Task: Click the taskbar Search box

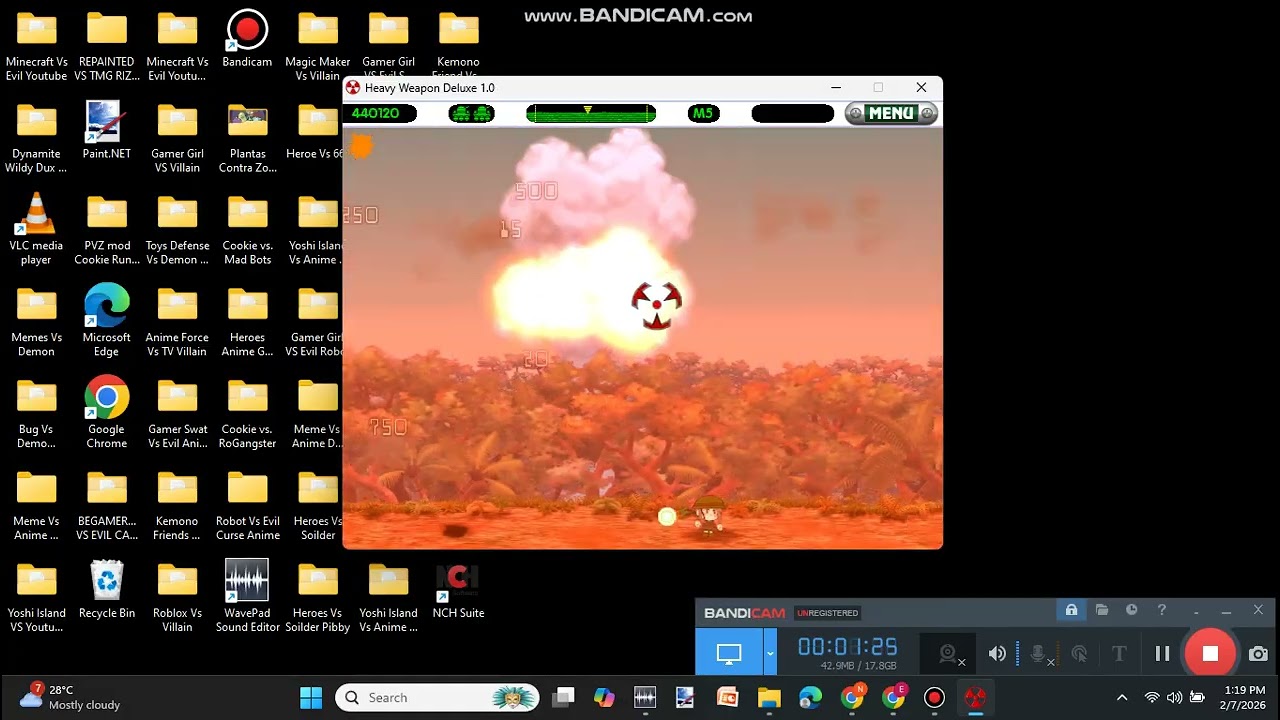Action: coord(438,697)
